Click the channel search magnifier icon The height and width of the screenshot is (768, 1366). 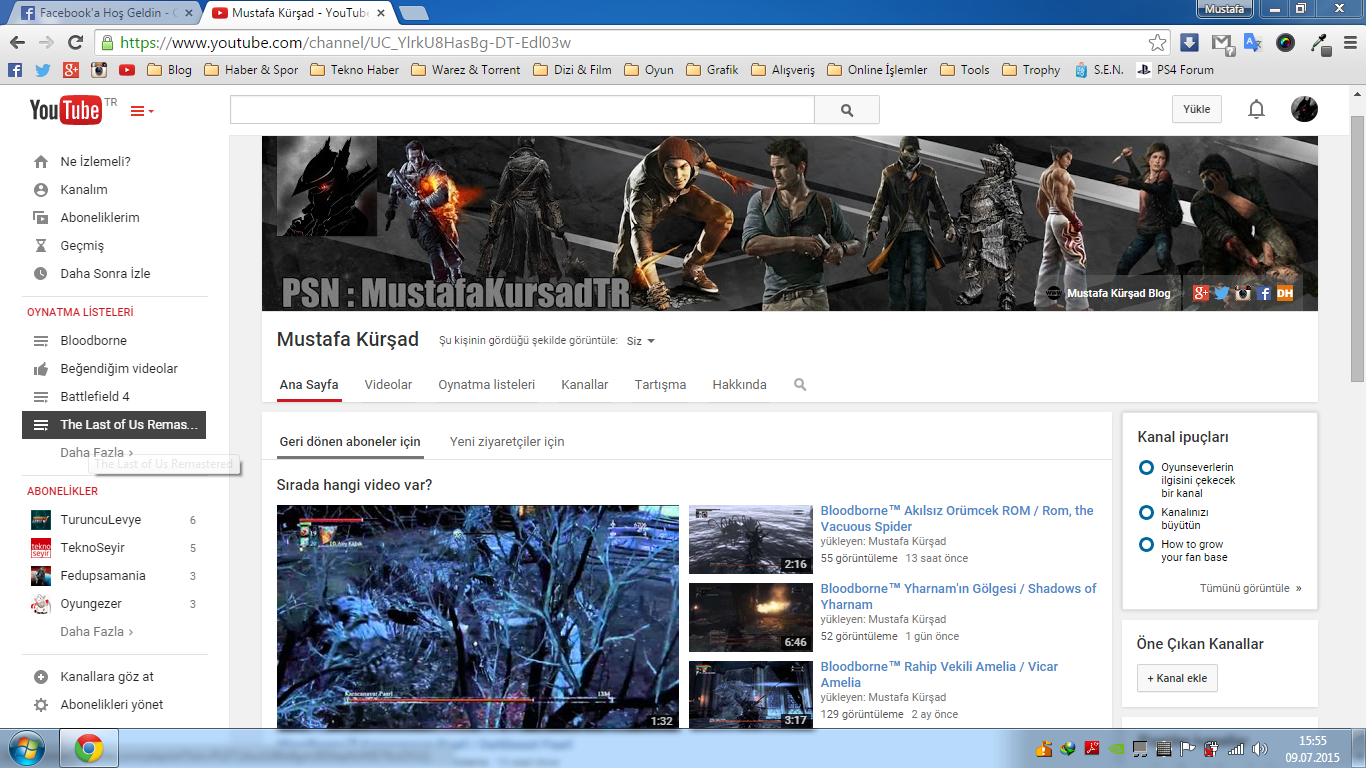pyautogui.click(x=800, y=384)
